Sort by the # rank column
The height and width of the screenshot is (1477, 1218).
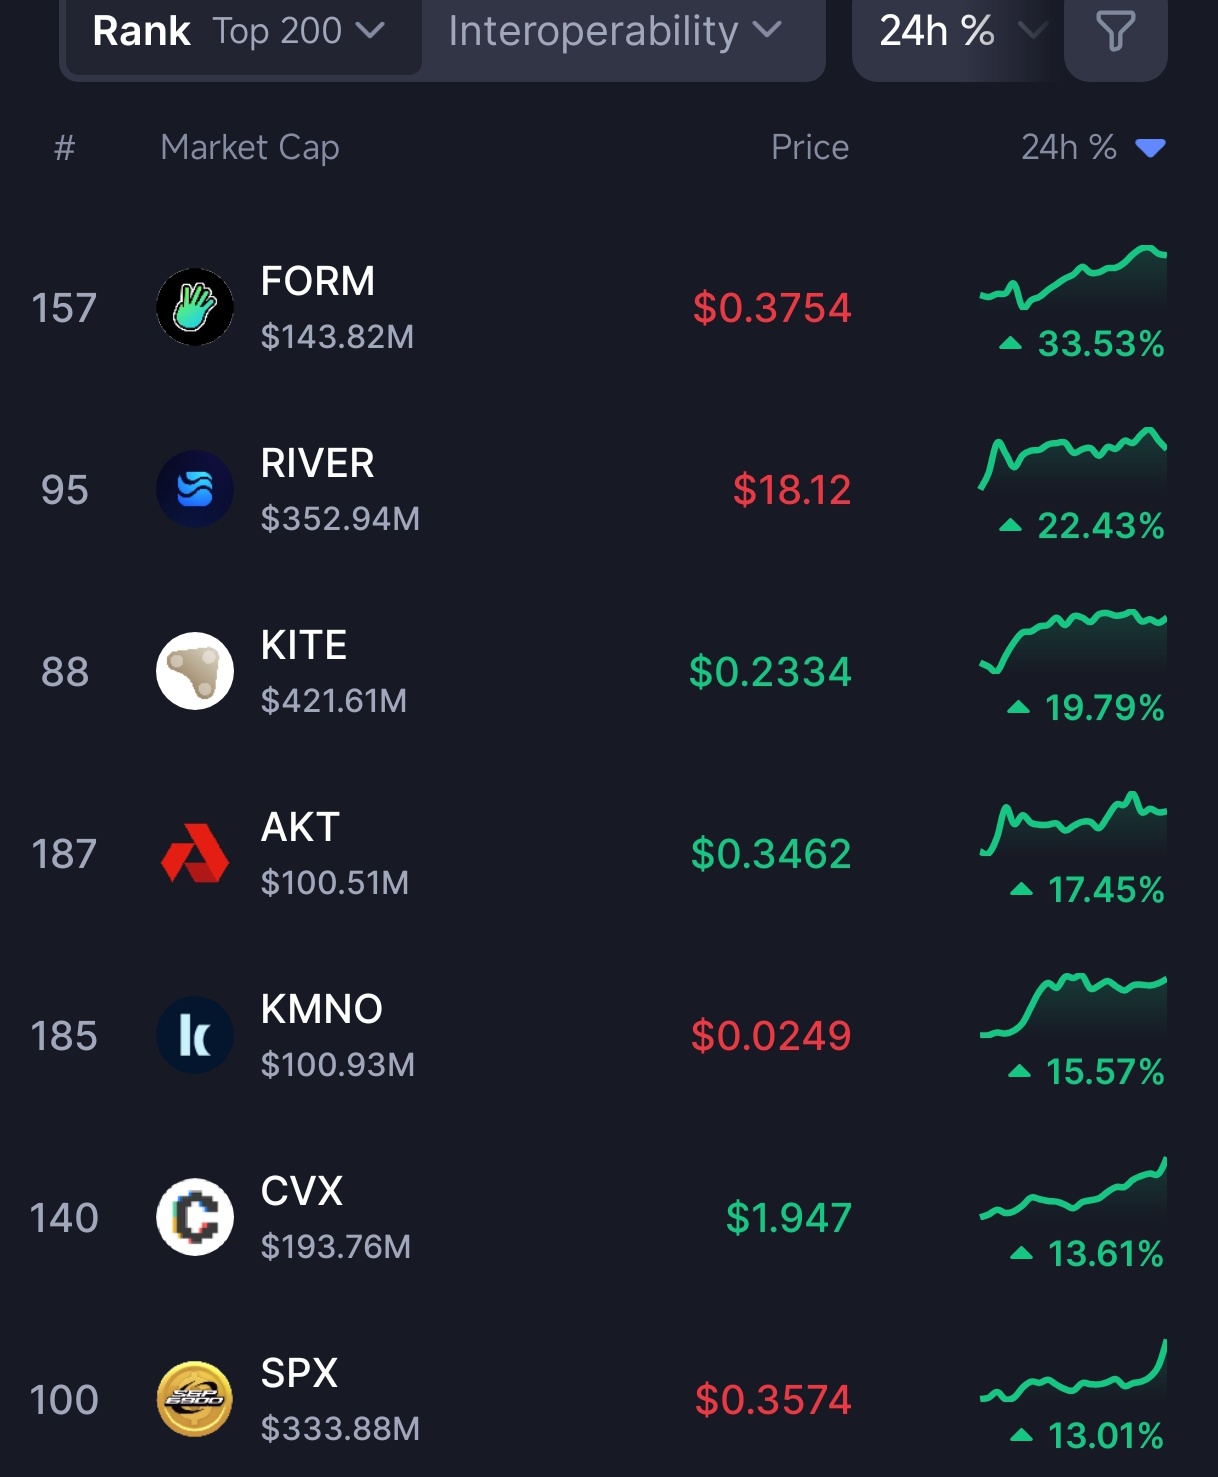[65, 148]
